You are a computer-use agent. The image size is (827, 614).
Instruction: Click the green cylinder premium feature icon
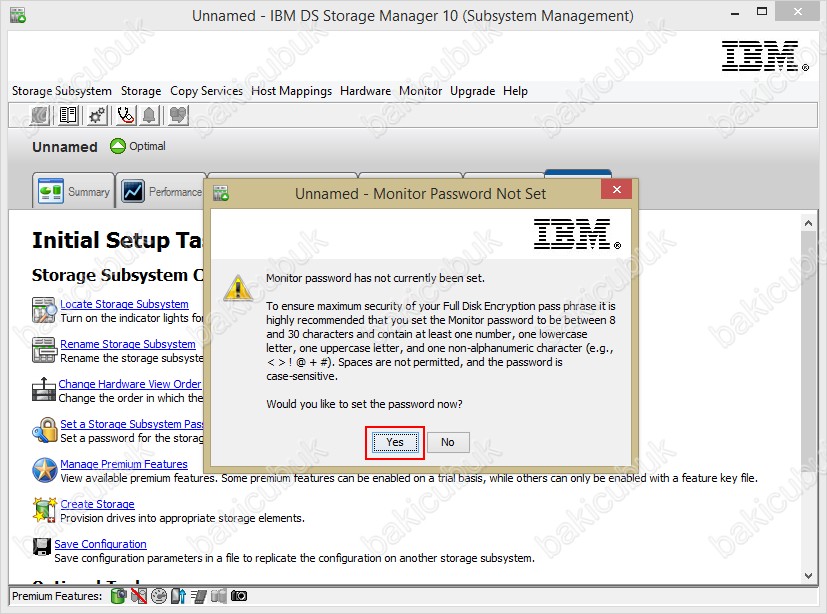[119, 597]
